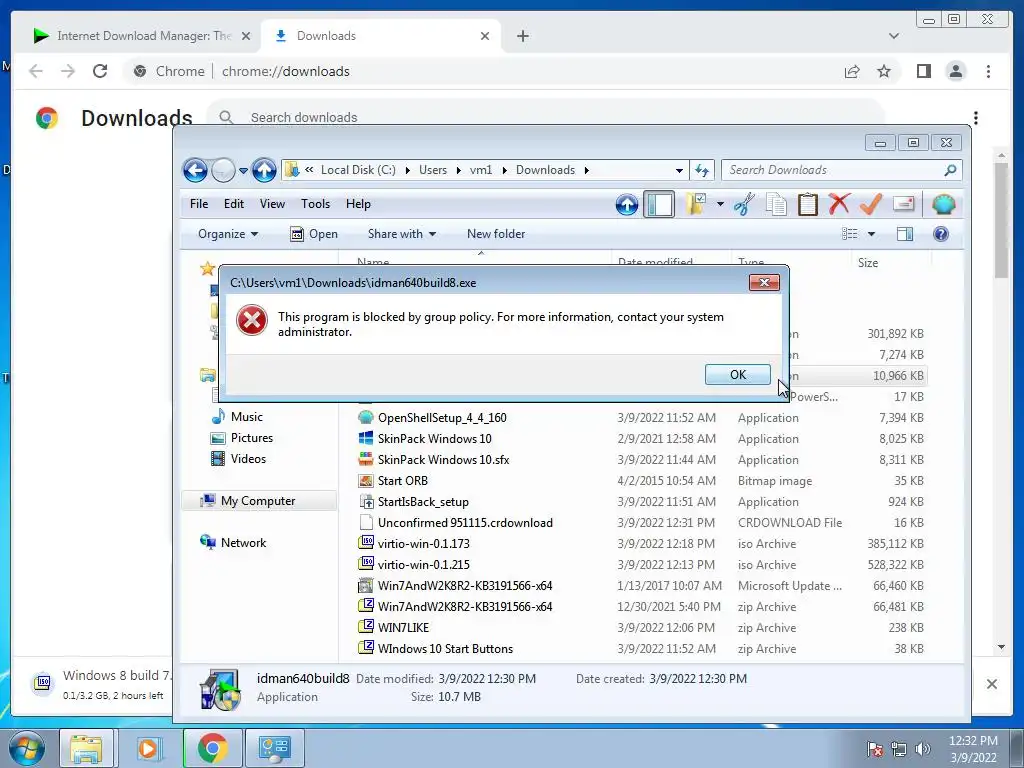Screen dimensions: 1024x768
Task: Open the Tools menu
Action: 315,204
